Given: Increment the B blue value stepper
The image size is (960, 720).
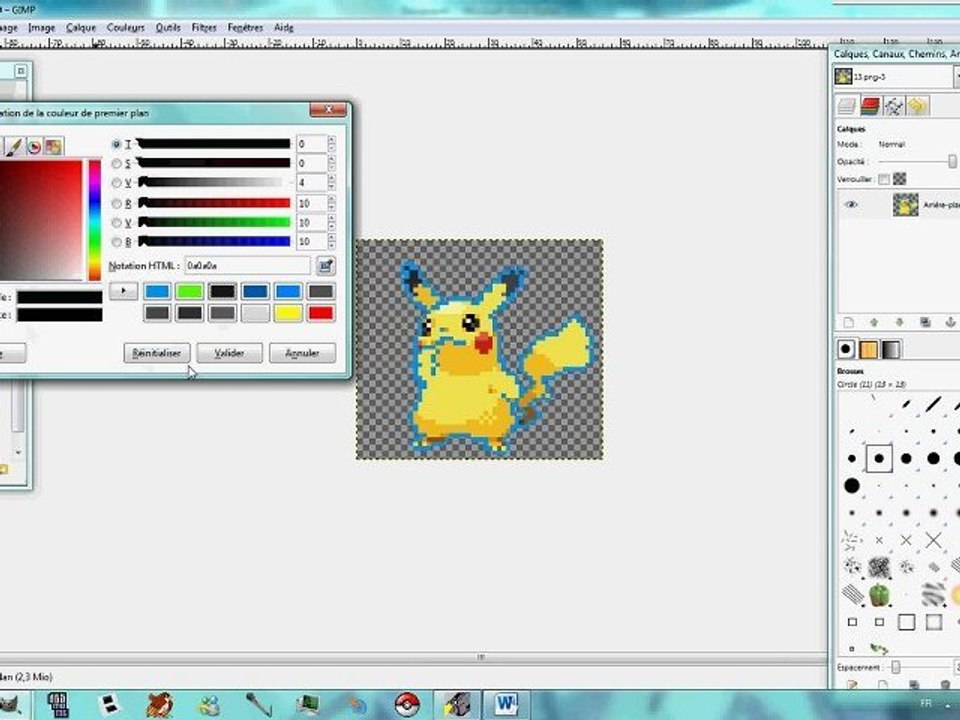Looking at the screenshot, I should click(x=331, y=238).
